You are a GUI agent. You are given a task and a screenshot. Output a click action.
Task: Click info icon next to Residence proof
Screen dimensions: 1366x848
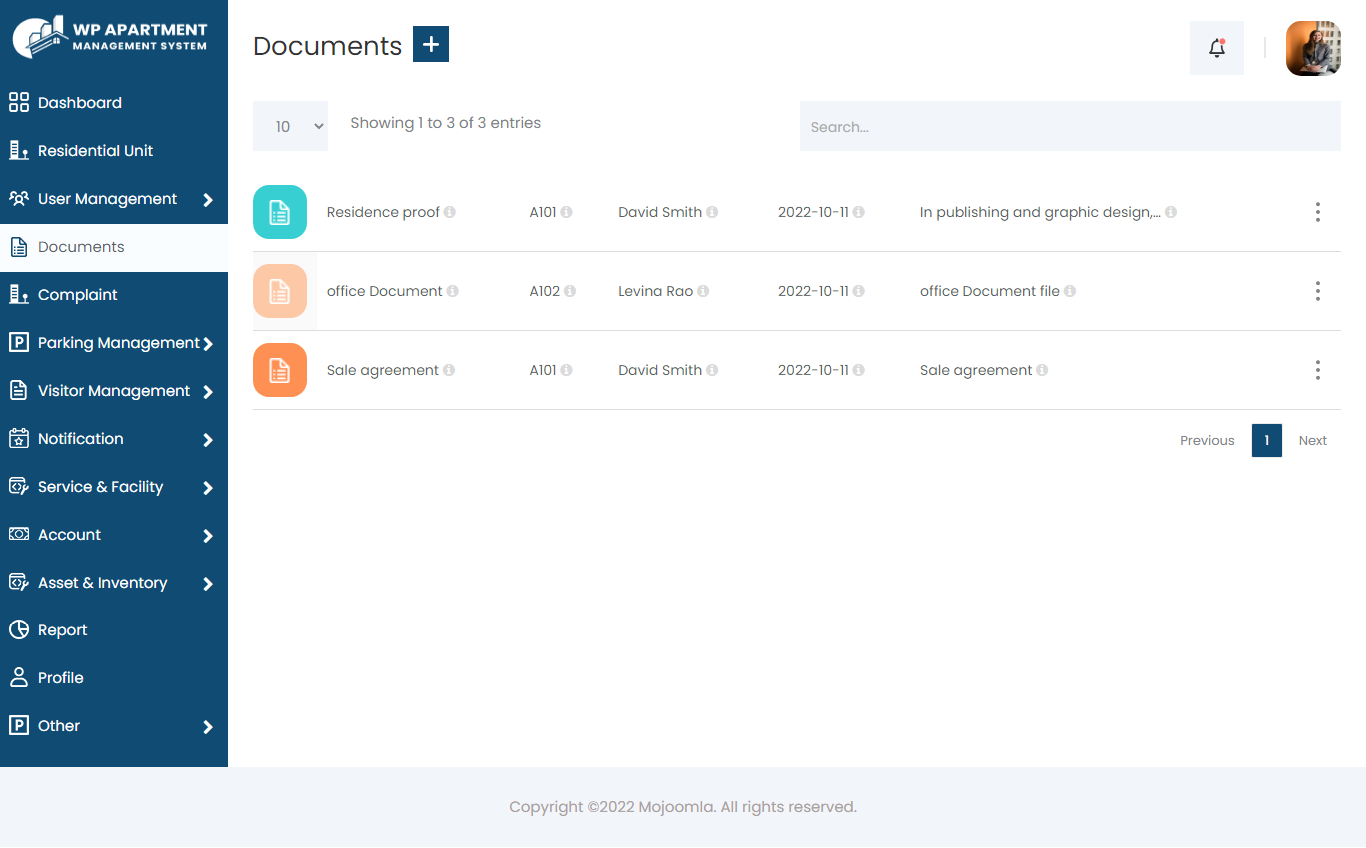pos(450,212)
